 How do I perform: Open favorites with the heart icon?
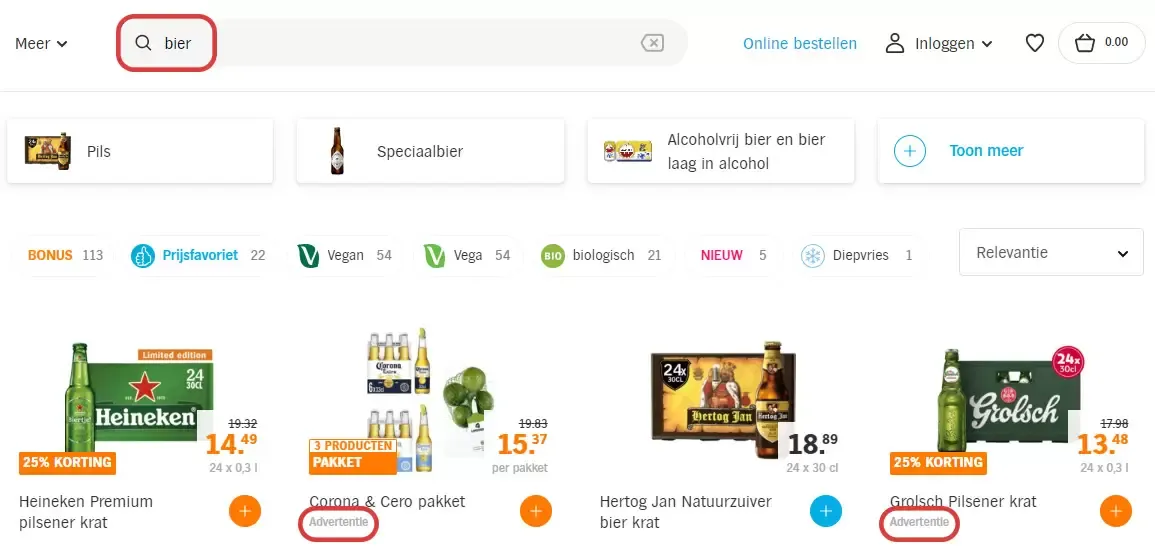[x=1035, y=43]
